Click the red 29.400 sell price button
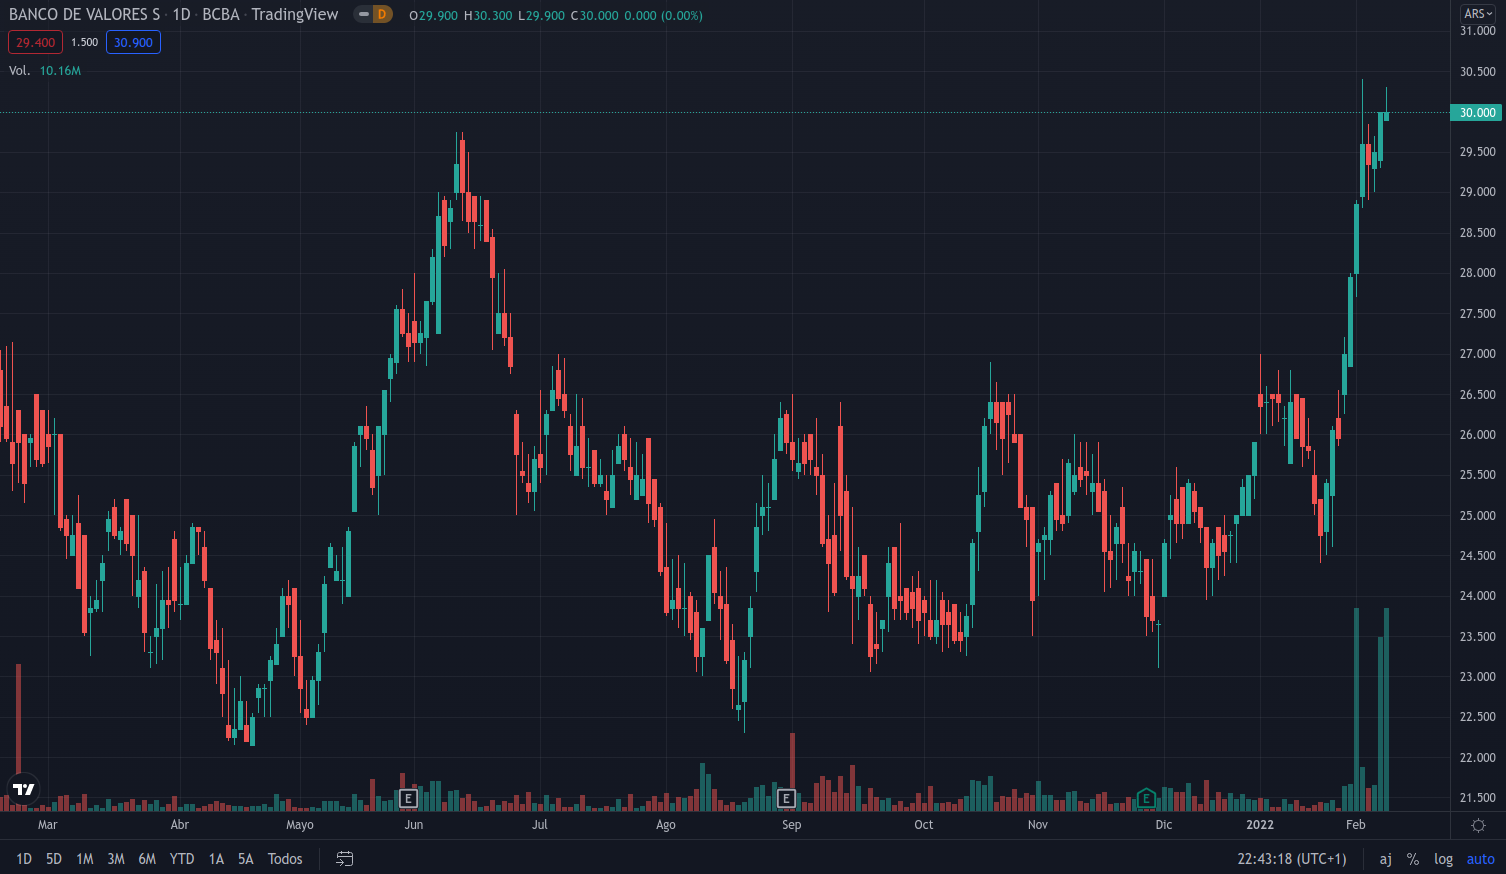 point(36,42)
